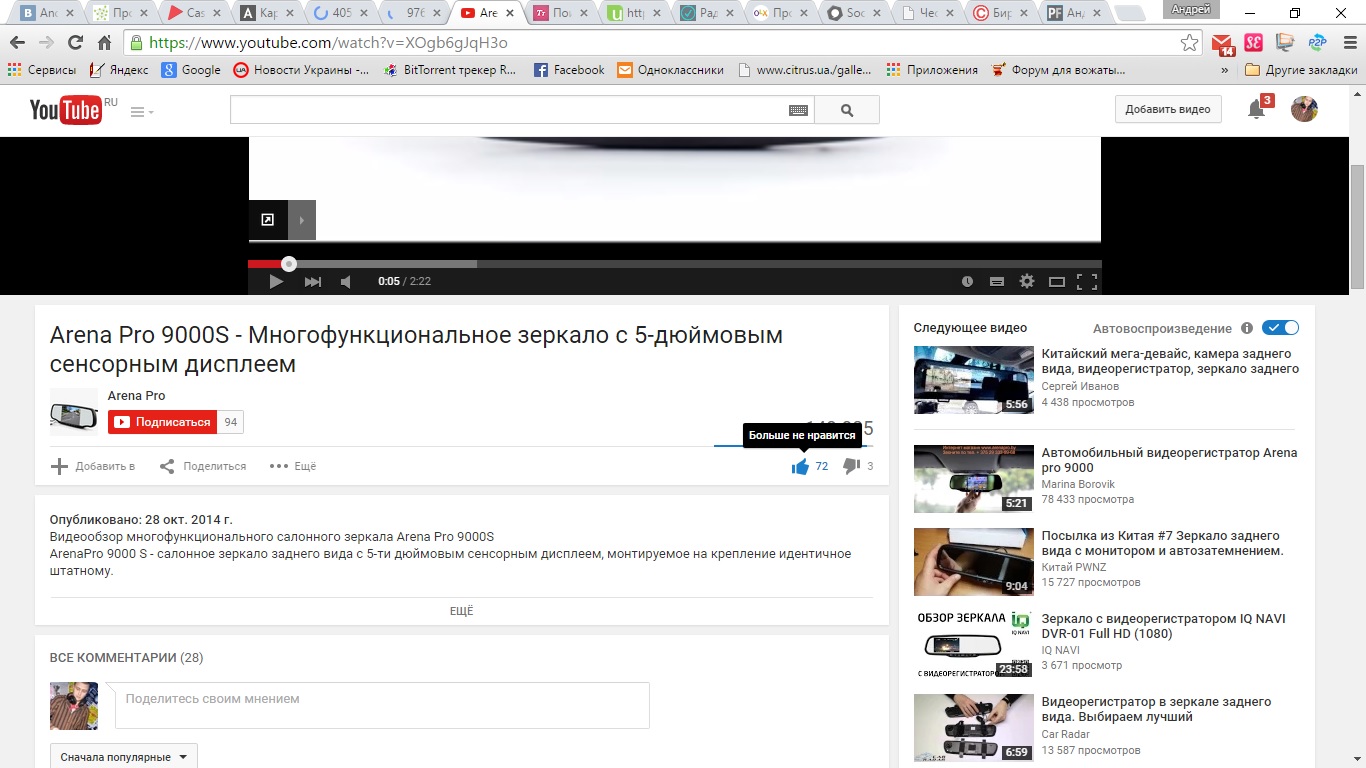Click the red playhead scrubber dot
The width and height of the screenshot is (1366, 768).
(289, 264)
